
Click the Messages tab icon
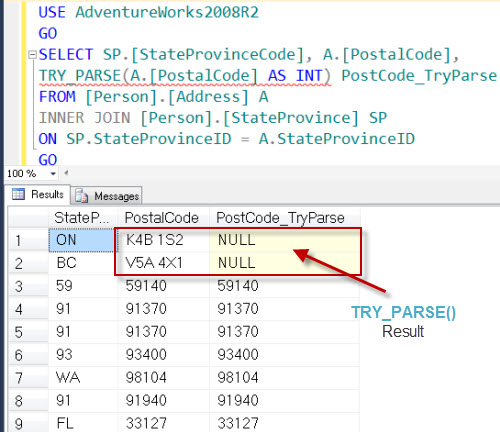(x=81, y=196)
